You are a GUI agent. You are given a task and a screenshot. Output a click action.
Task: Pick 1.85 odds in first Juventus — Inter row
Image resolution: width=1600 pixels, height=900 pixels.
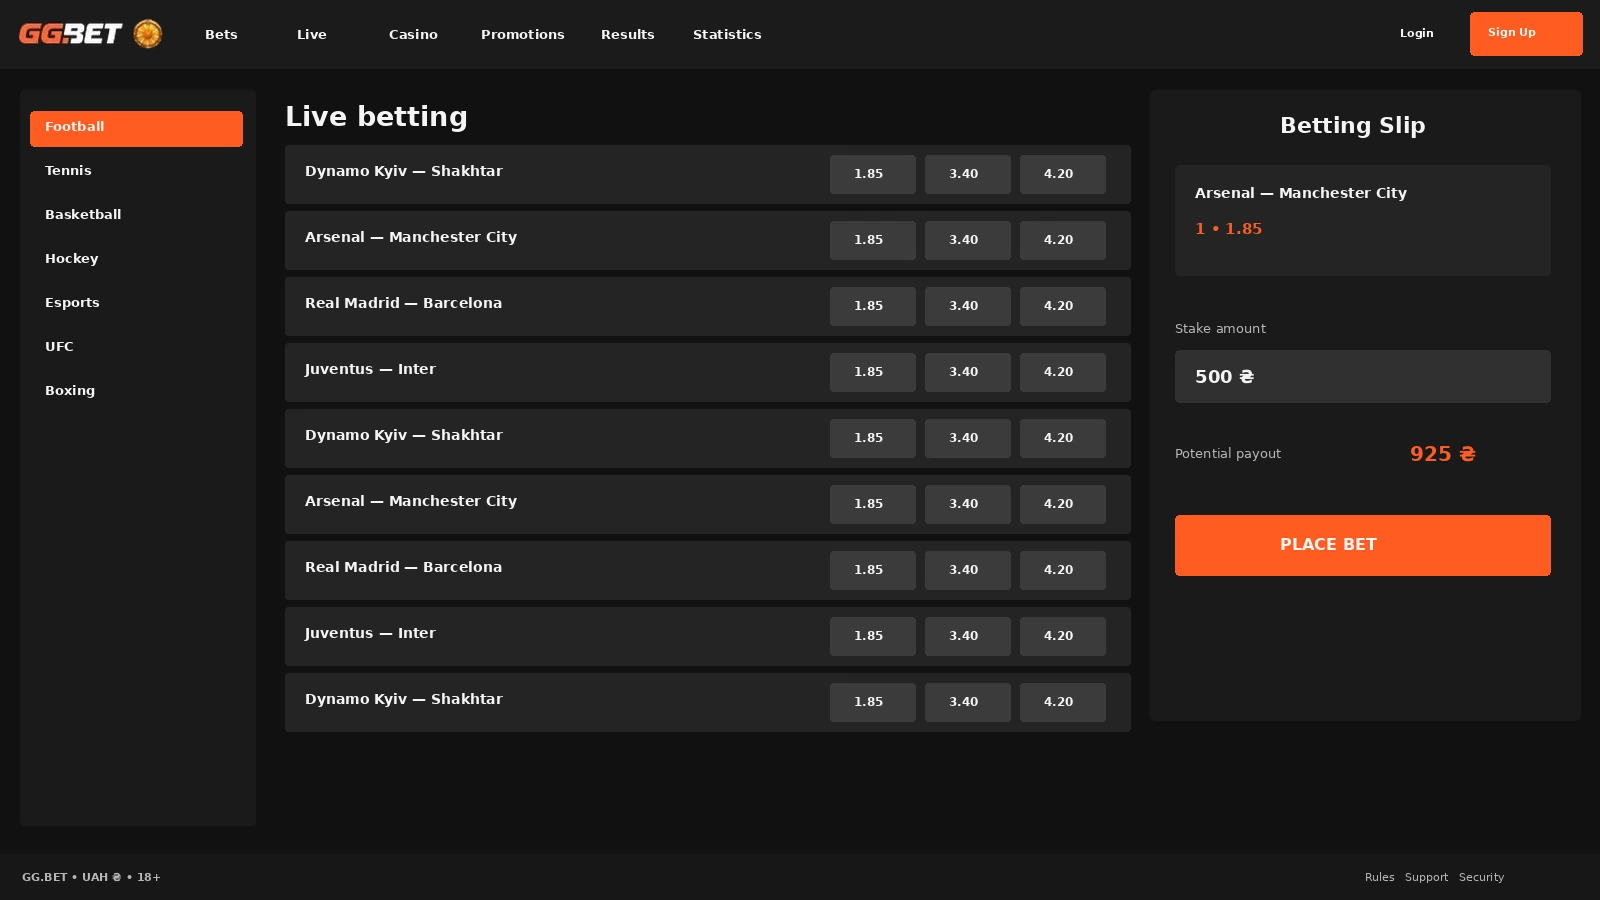(873, 372)
